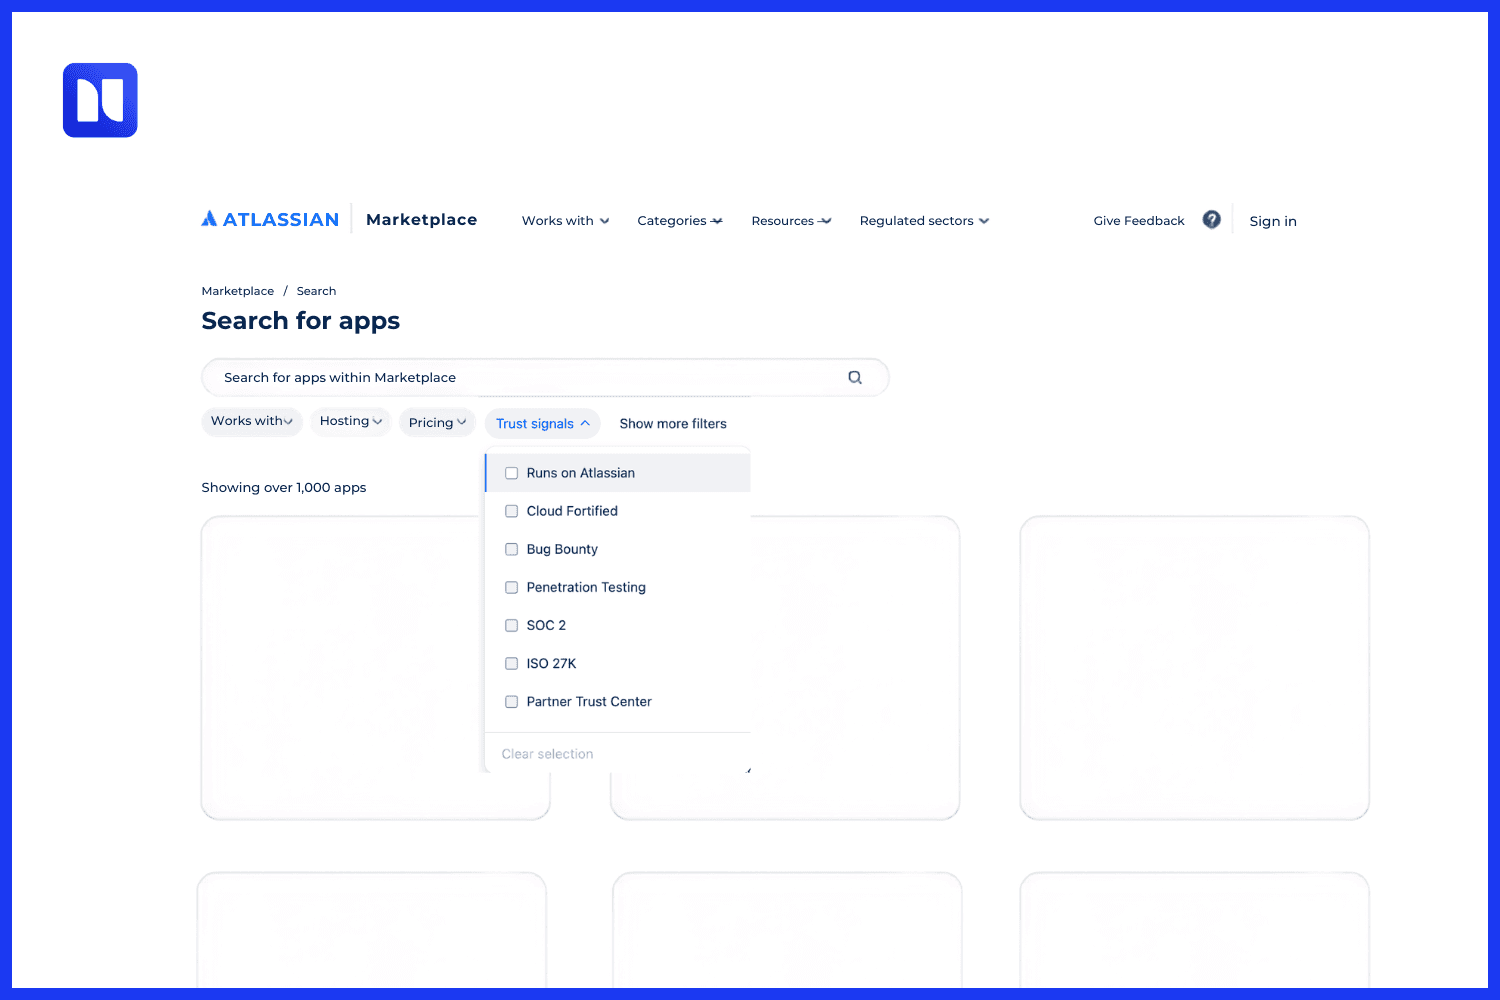Click the Marketplace header title

(421, 220)
